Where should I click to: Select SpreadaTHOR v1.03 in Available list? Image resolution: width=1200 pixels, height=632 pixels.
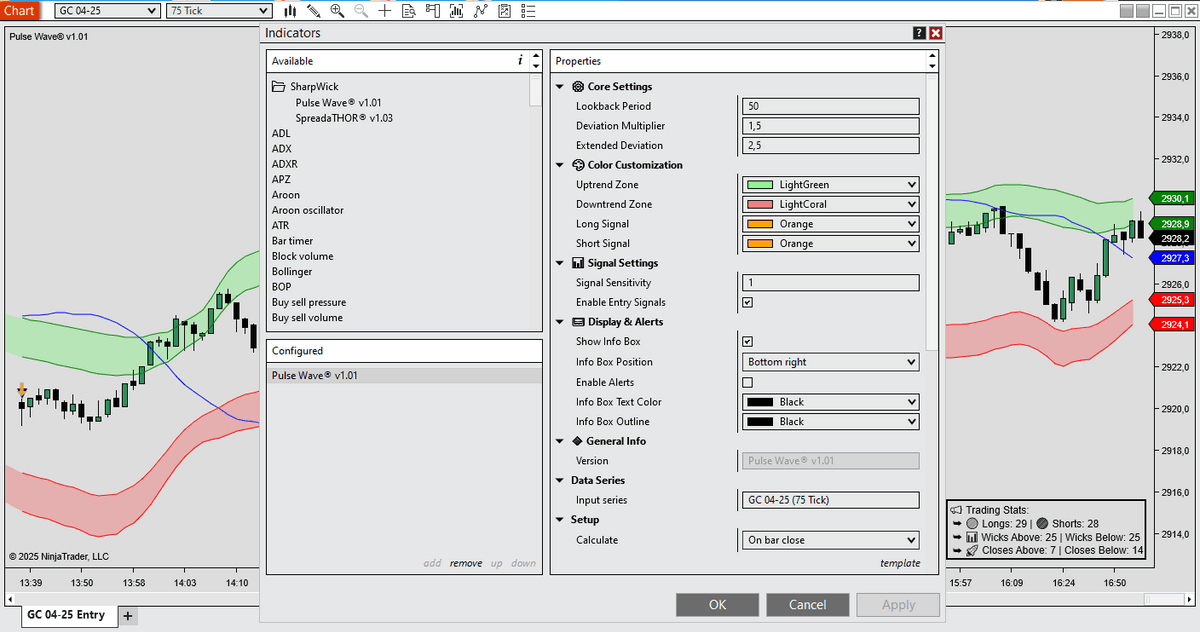pyautogui.click(x=344, y=118)
